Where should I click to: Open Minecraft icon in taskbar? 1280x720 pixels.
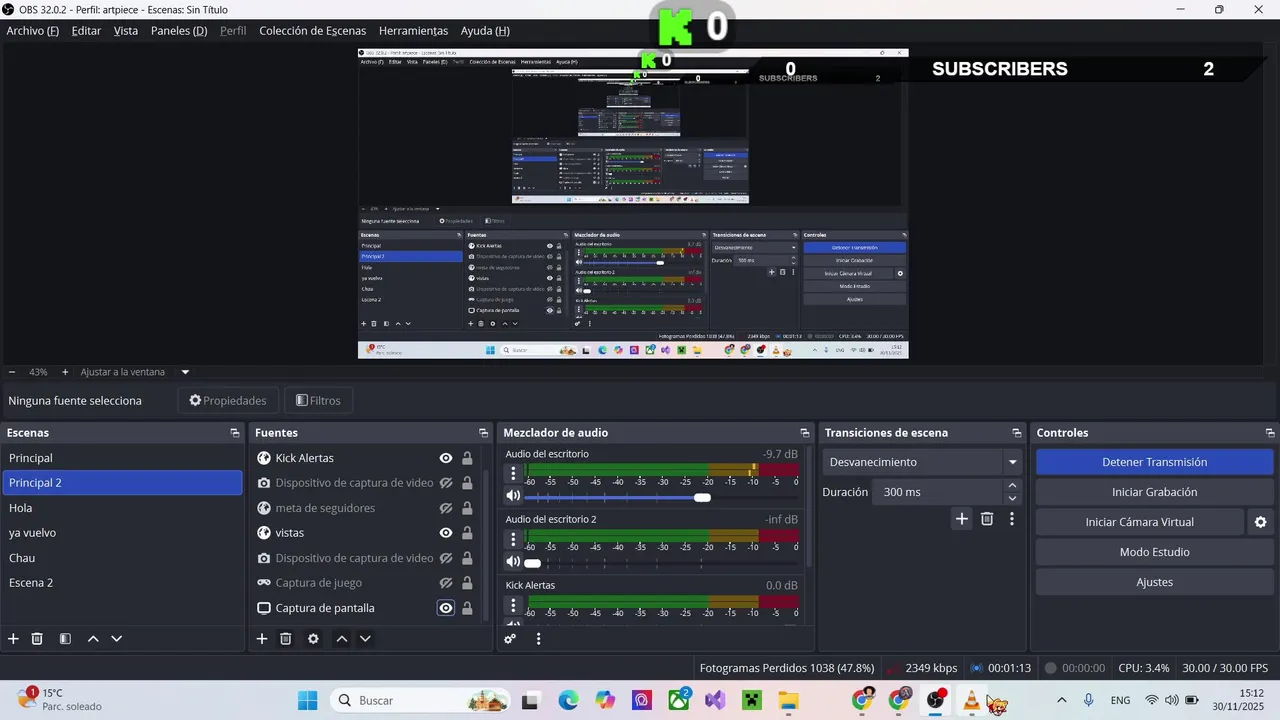point(751,700)
